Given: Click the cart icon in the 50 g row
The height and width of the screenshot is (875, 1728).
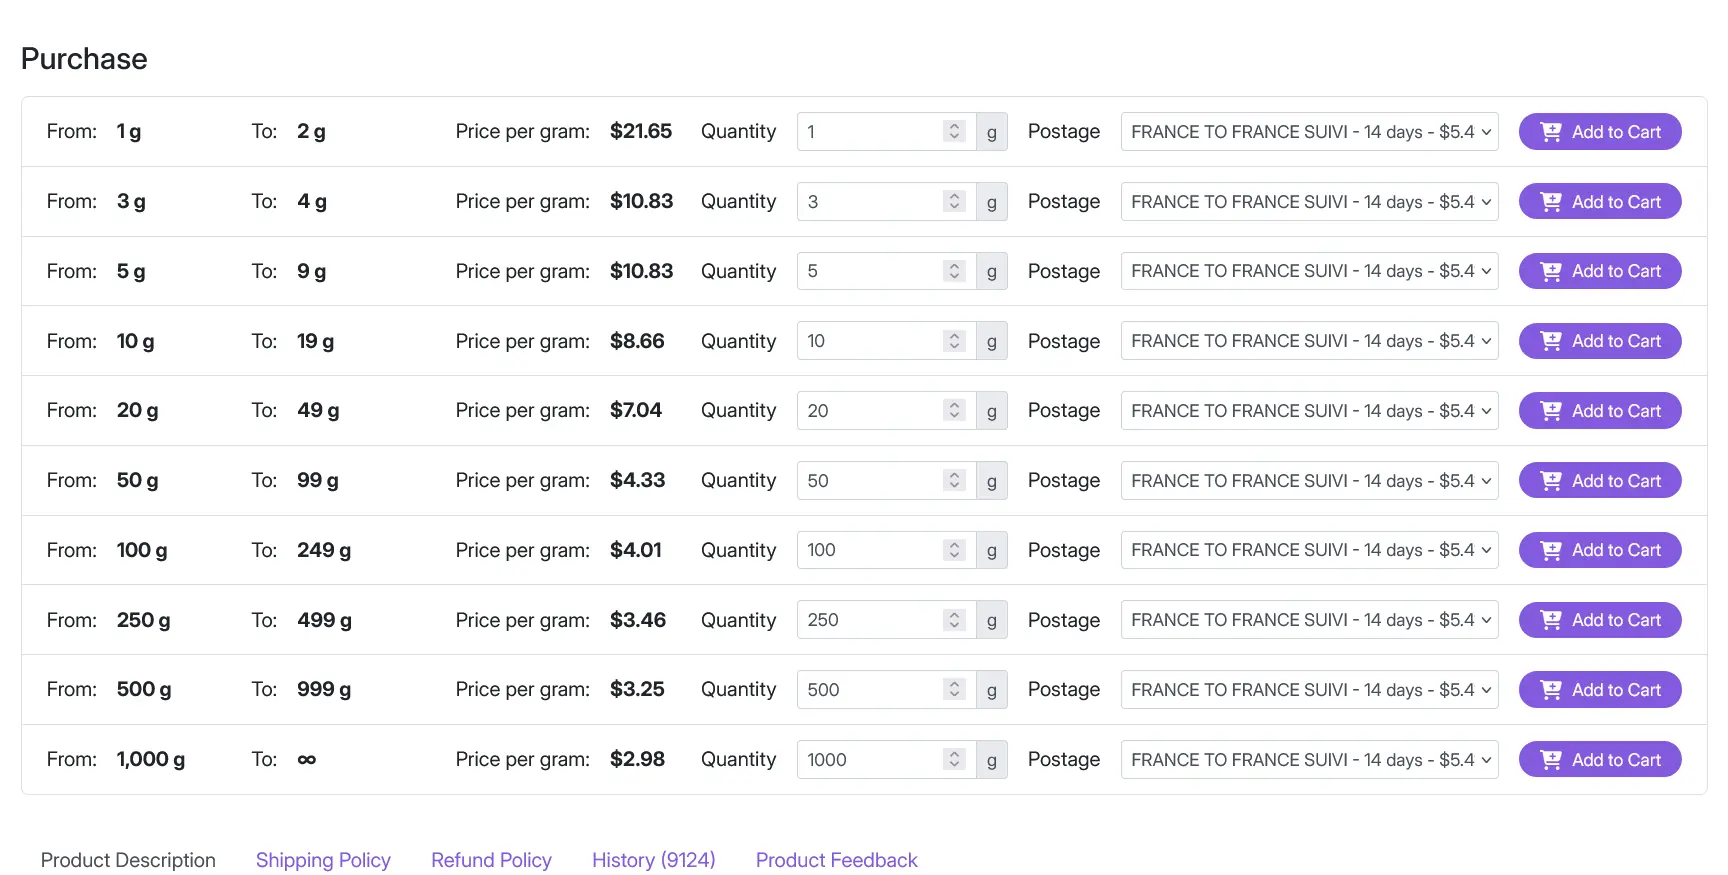Looking at the screenshot, I should tap(1550, 481).
